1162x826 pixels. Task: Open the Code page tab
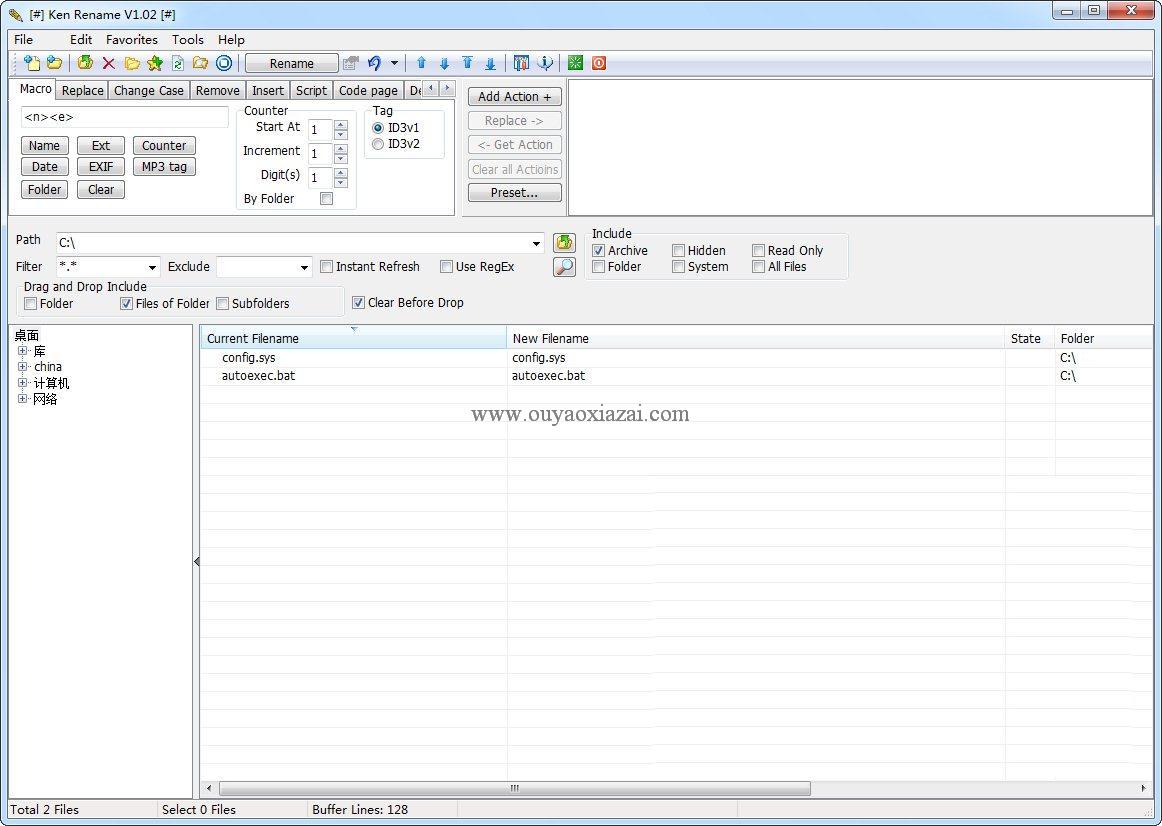(x=368, y=90)
